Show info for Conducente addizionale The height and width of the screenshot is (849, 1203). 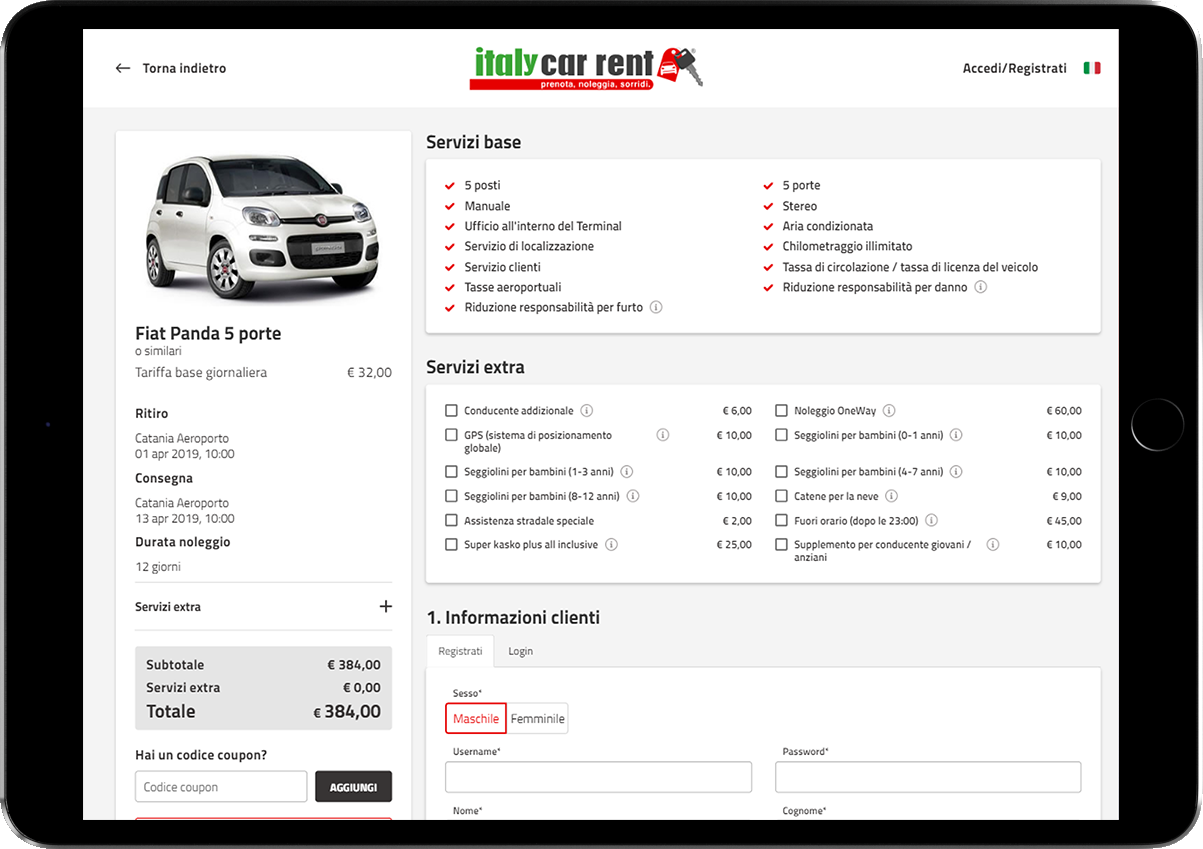pyautogui.click(x=587, y=411)
